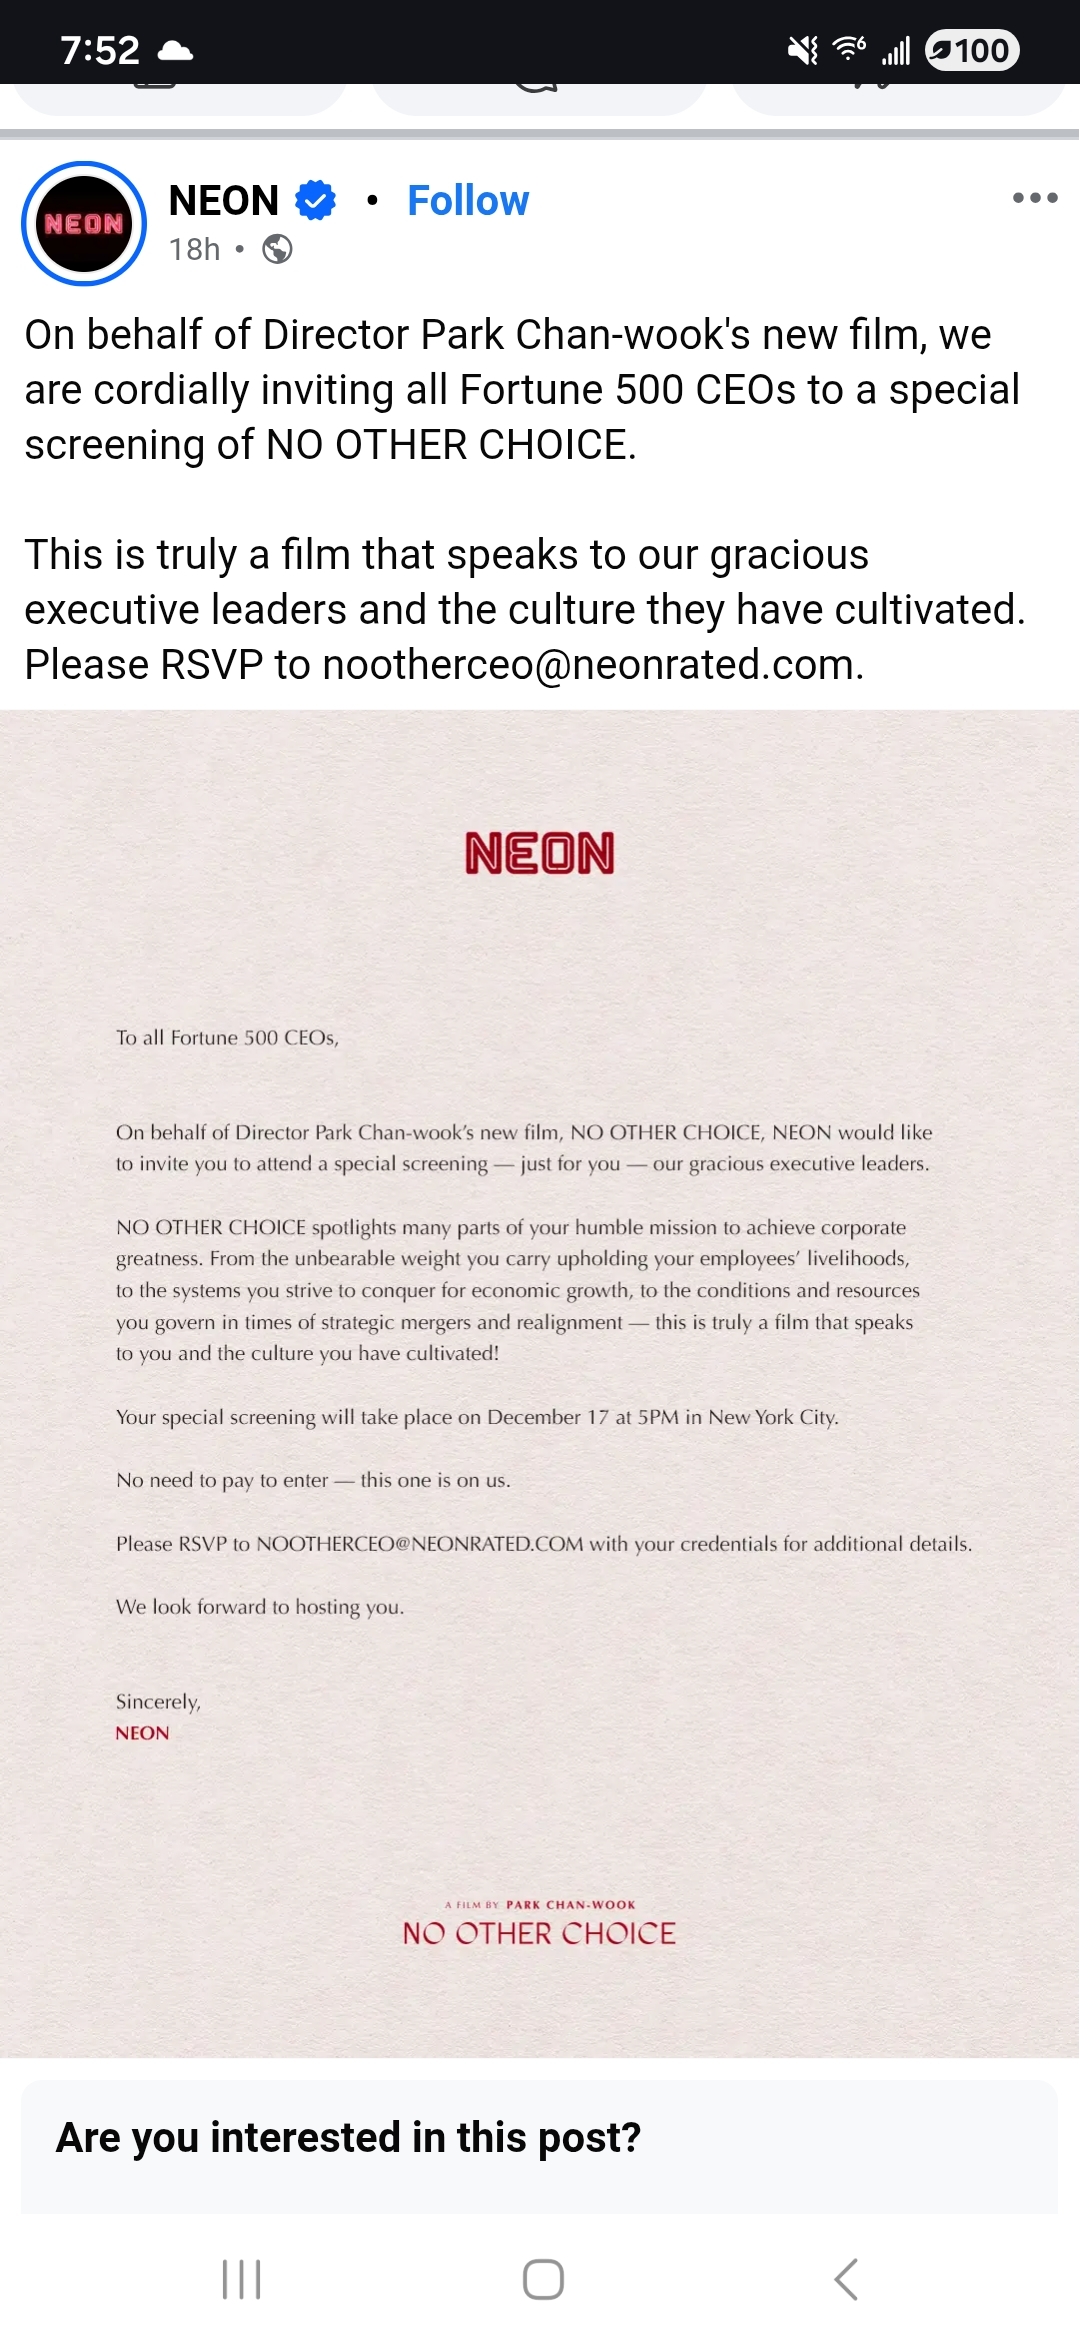This screenshot has width=1080, height=2340.
Task: Open the three-dot post options menu
Action: (1034, 198)
